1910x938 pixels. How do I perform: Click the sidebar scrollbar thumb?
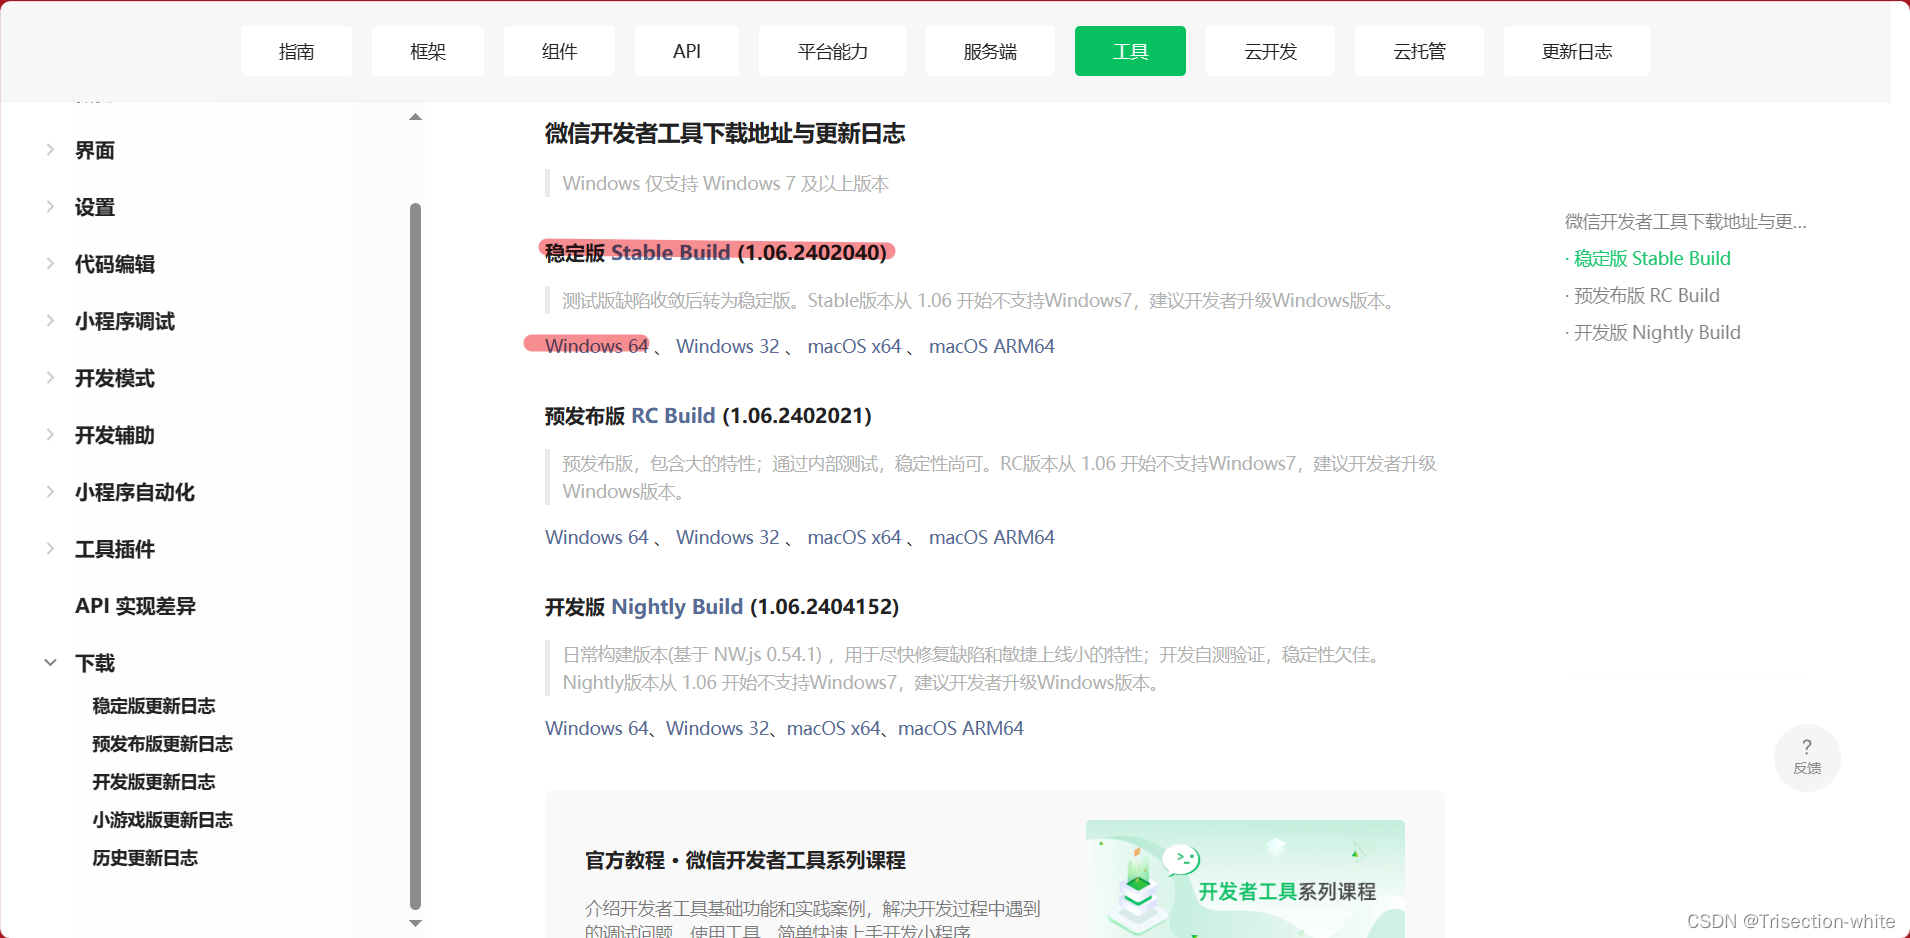coord(415,555)
